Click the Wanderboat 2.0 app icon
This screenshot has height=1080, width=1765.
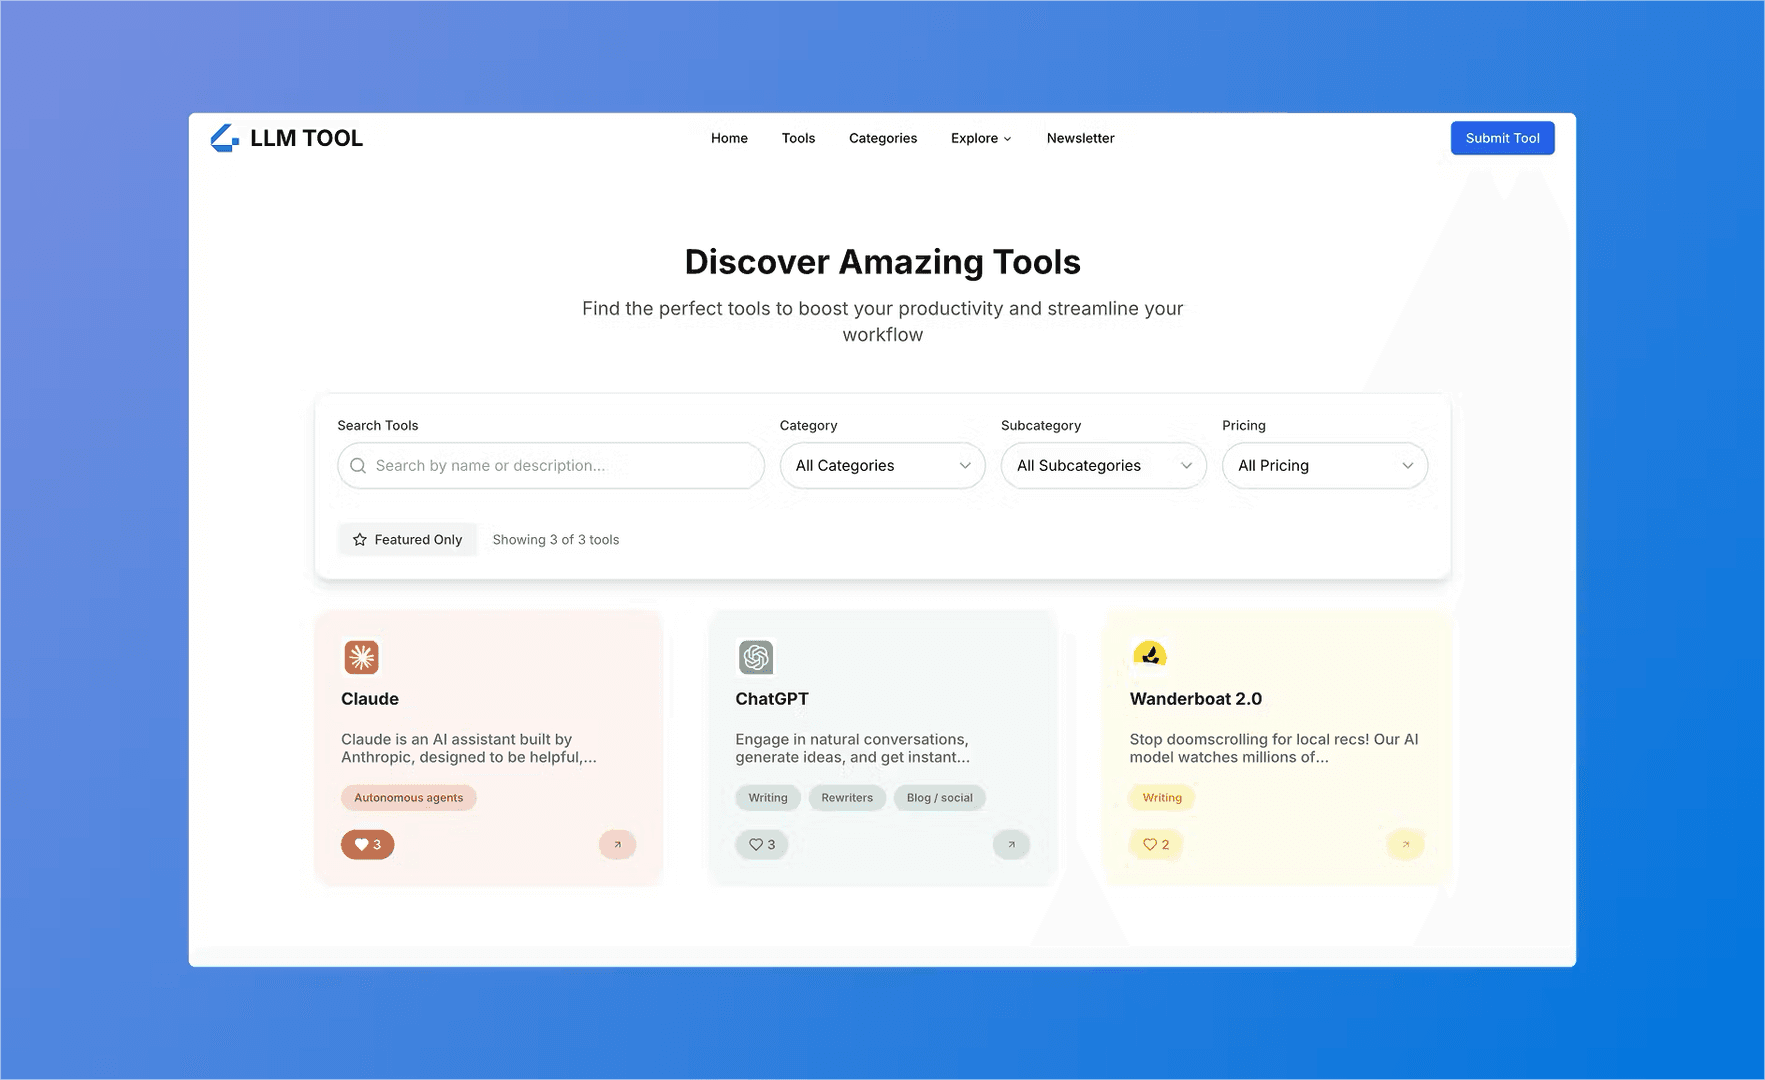(x=1150, y=654)
